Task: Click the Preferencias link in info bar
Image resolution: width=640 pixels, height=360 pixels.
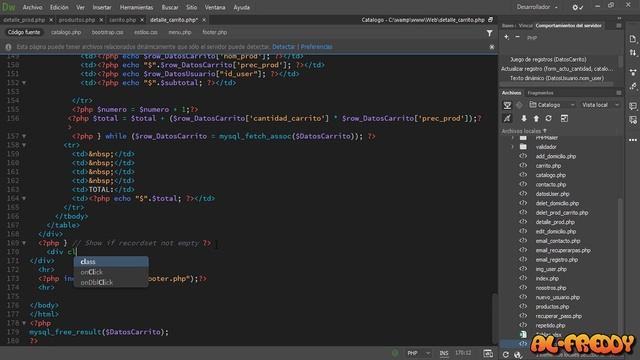Action: point(316,47)
